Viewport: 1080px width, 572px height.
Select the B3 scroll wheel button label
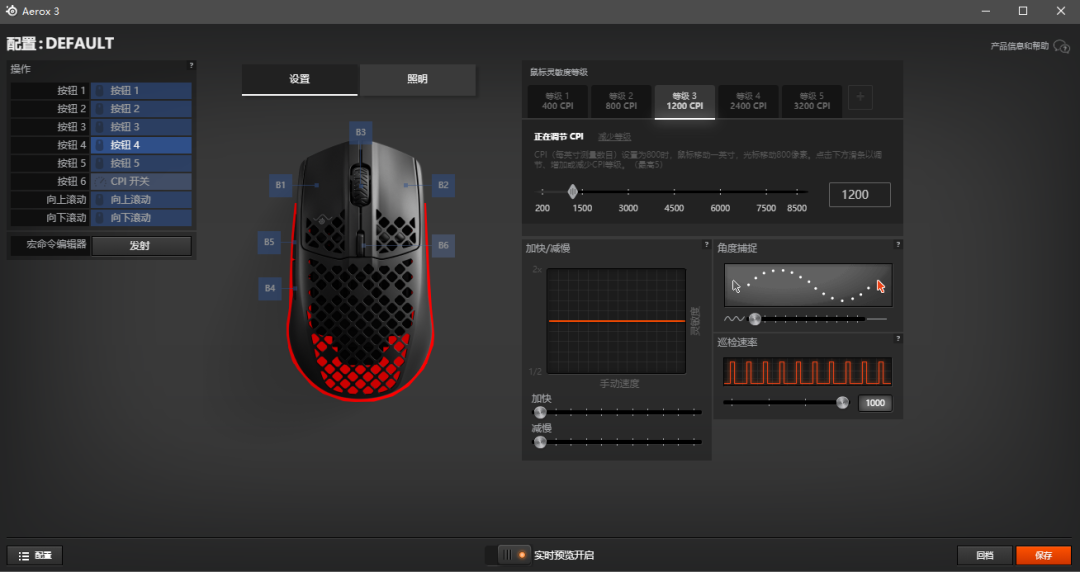(360, 132)
